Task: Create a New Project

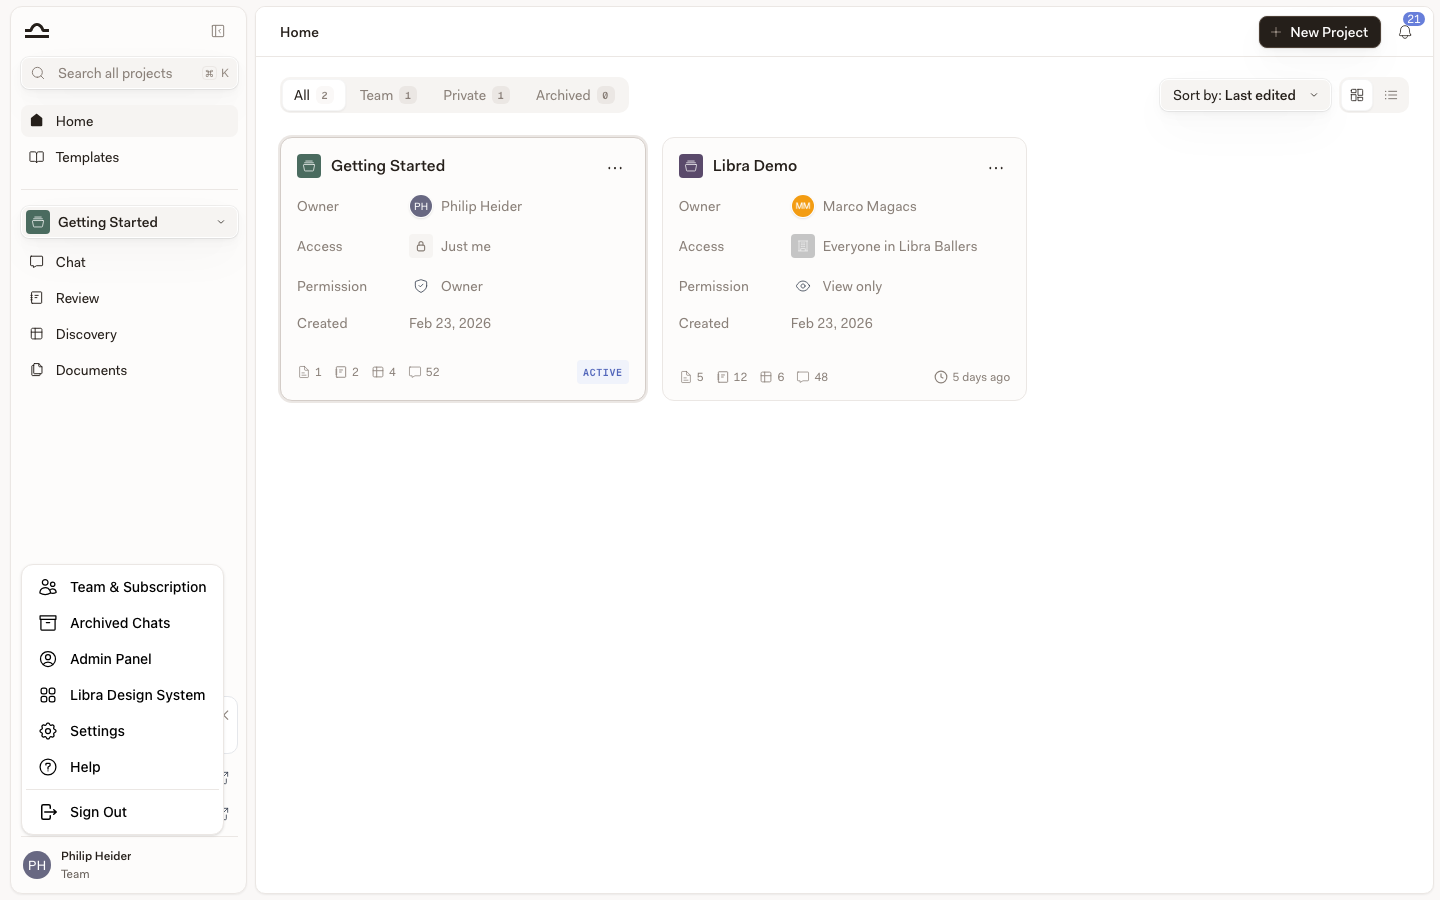Action: click(1320, 32)
